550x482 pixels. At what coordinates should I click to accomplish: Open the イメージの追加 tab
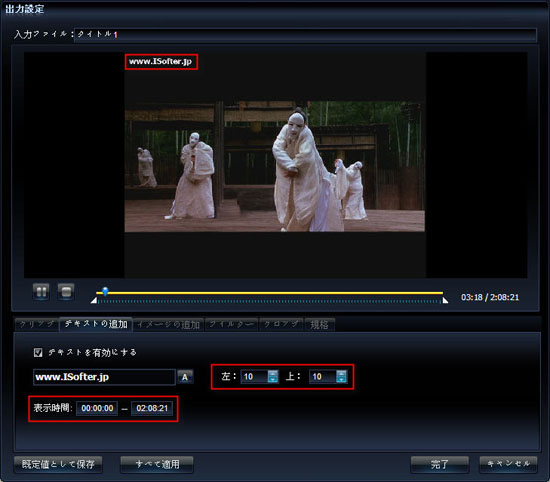[x=169, y=324]
